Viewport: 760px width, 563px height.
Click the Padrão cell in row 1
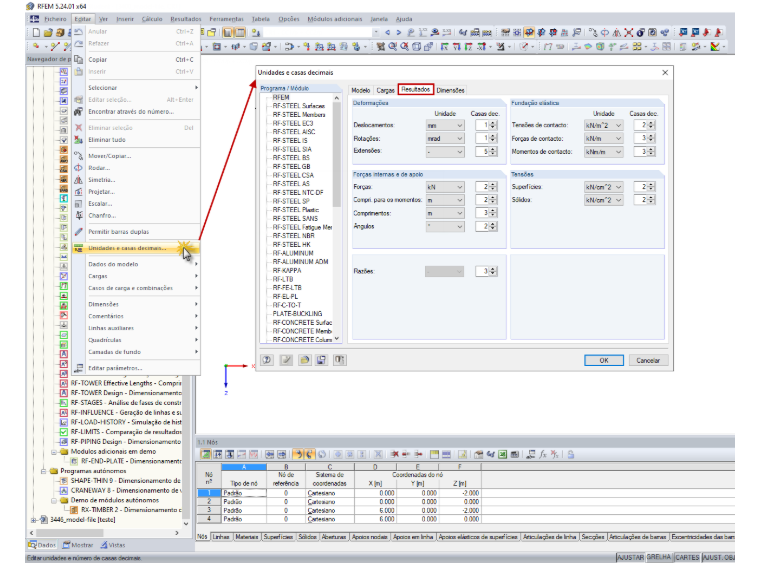point(244,493)
